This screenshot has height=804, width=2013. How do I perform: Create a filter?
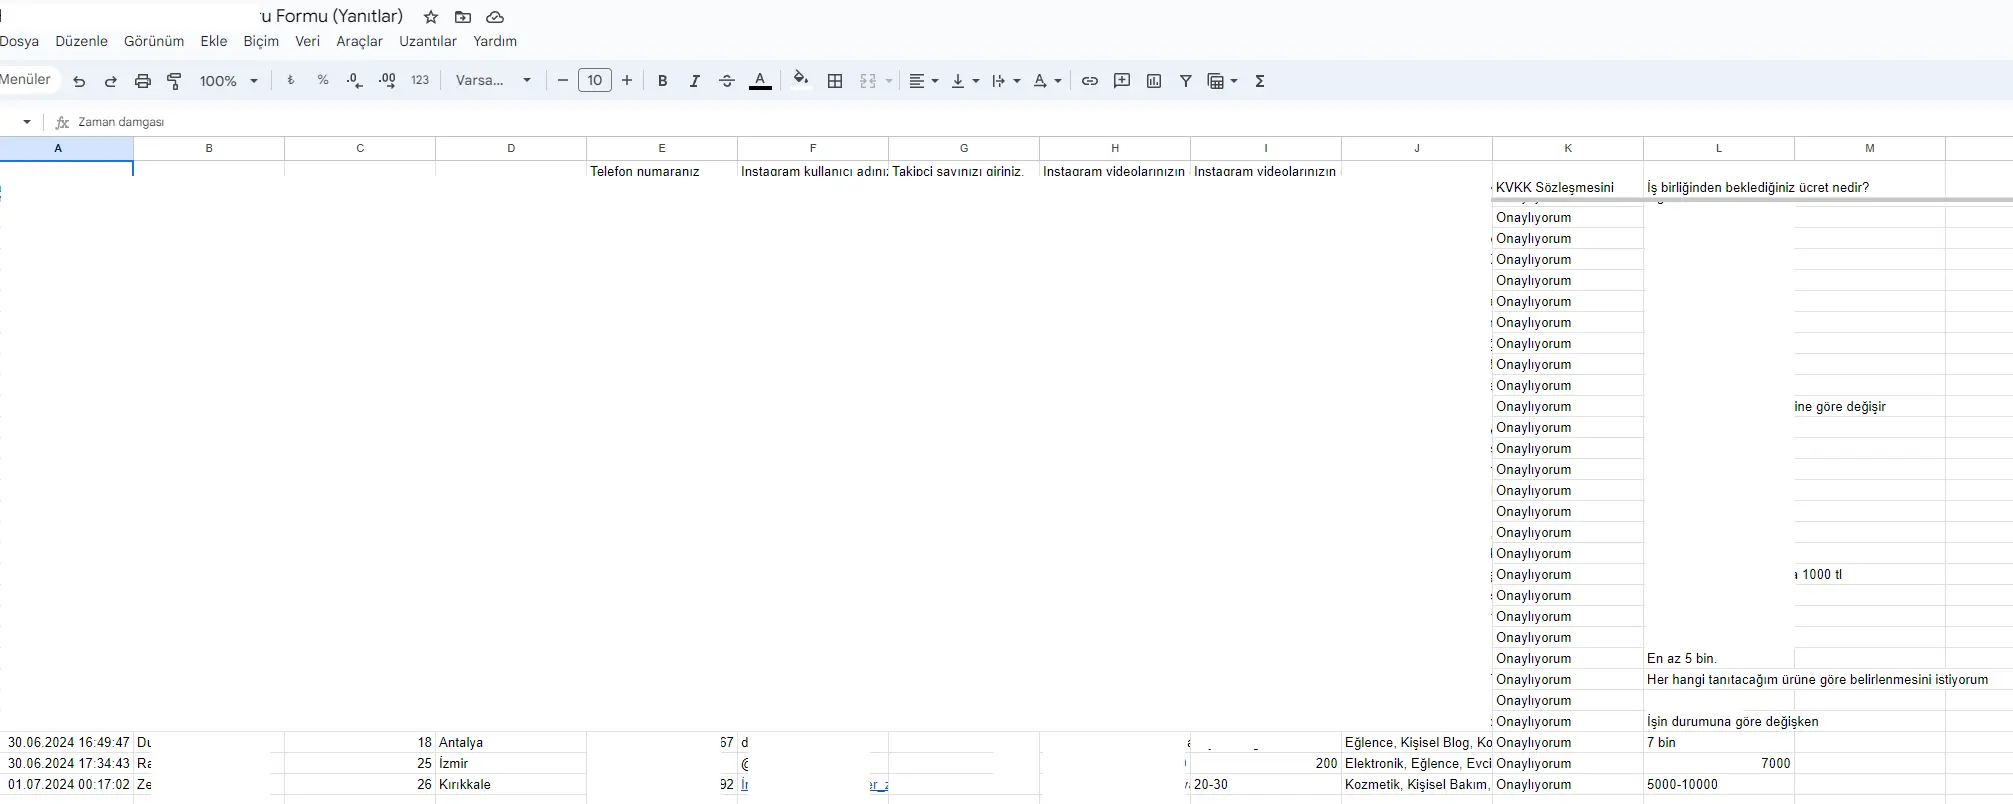click(1186, 81)
